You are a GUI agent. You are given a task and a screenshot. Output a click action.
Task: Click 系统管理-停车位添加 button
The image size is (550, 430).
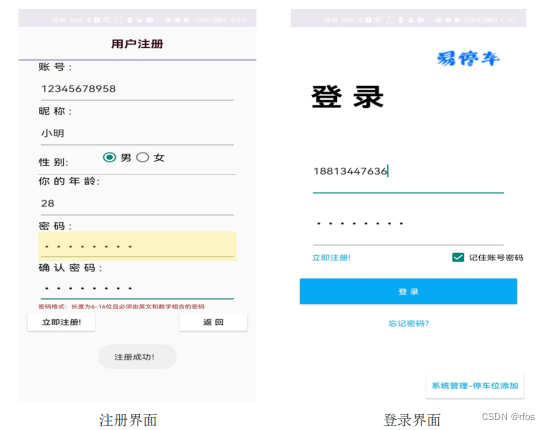475,386
